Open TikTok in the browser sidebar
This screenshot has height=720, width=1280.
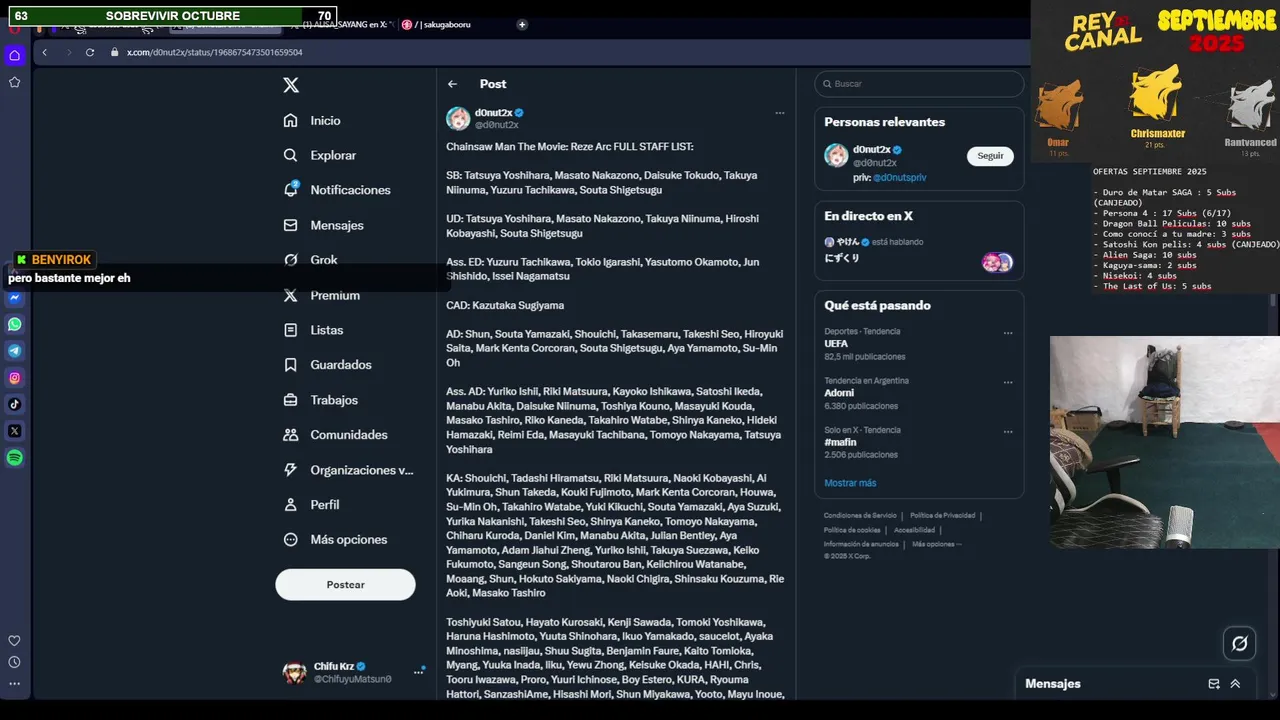coord(14,404)
